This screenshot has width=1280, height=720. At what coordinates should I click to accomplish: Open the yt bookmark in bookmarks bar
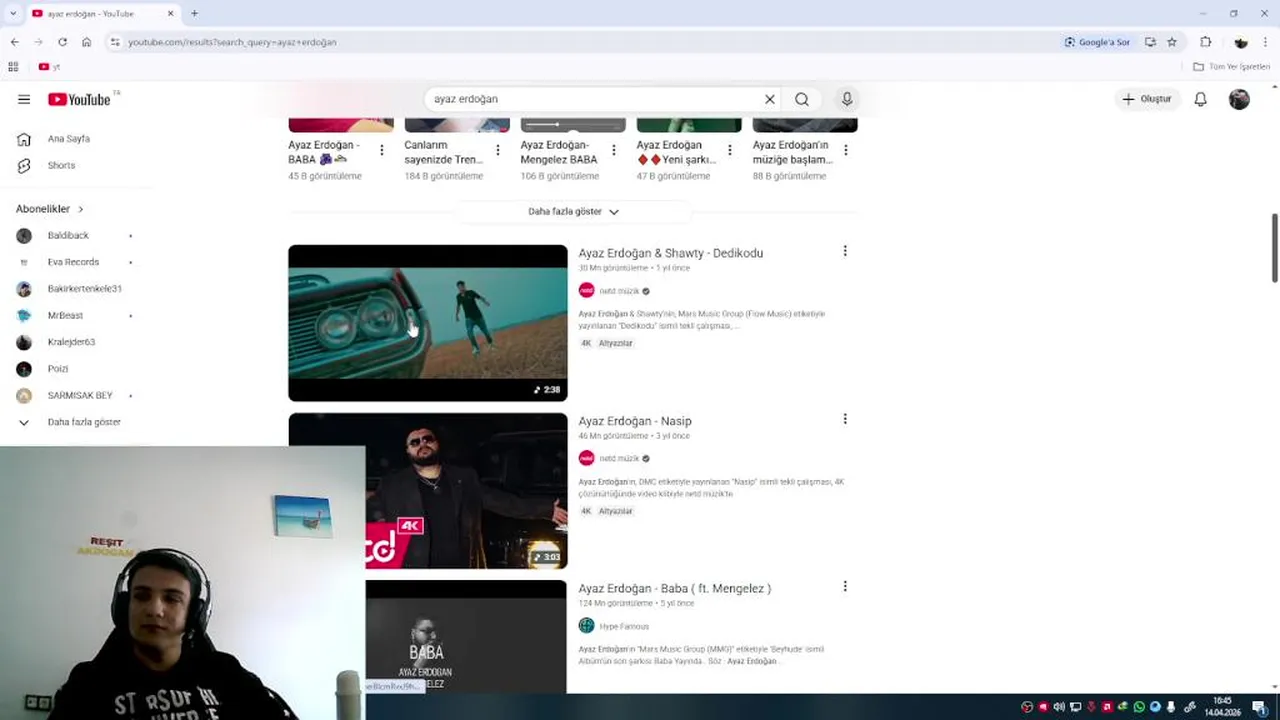(49, 67)
